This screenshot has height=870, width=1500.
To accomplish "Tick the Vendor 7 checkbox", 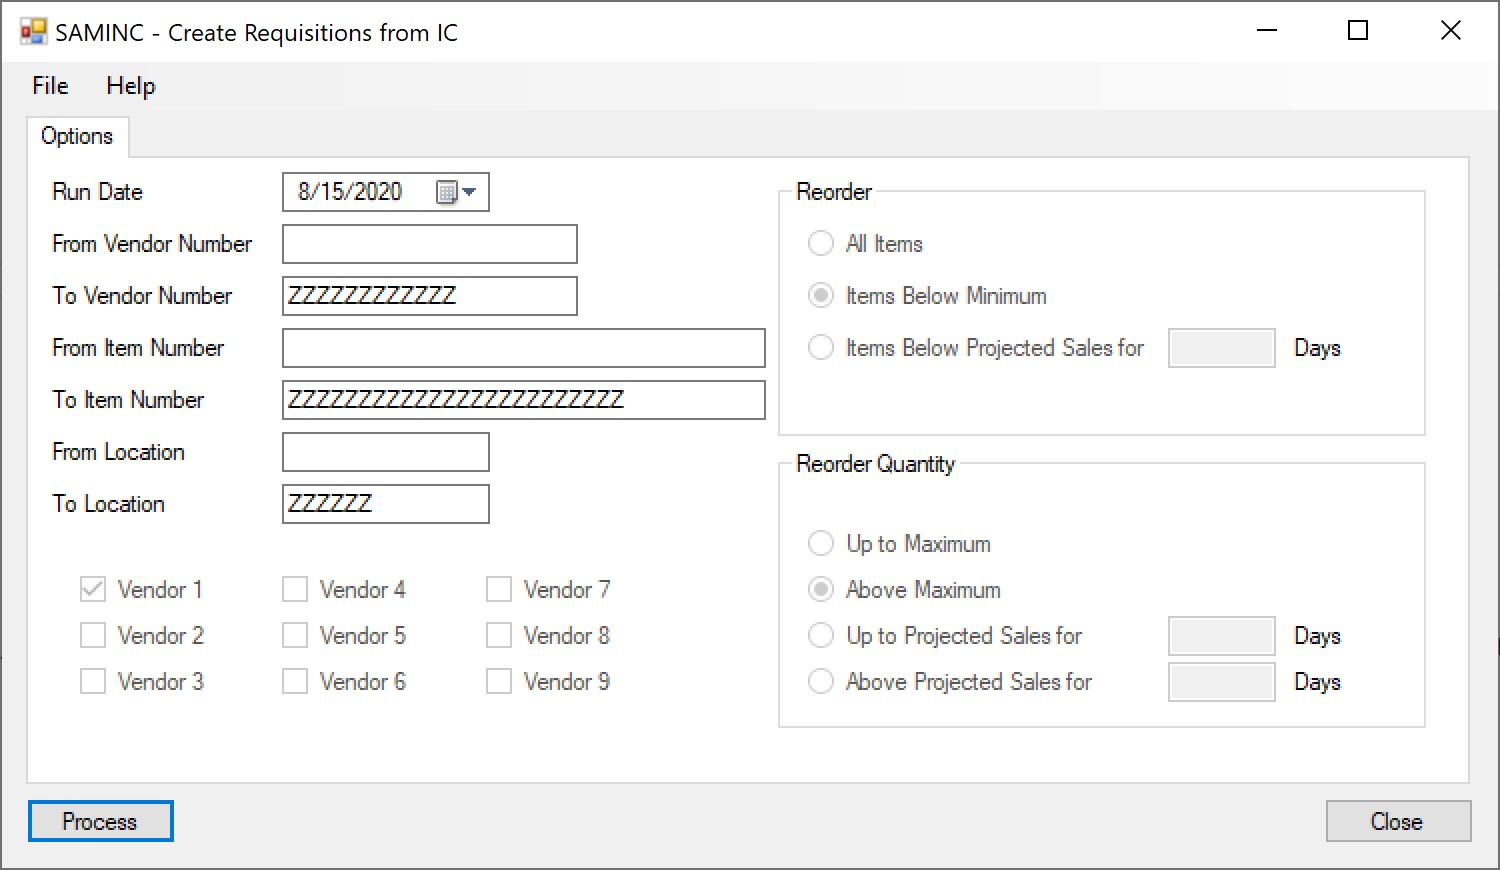I will (x=499, y=590).
